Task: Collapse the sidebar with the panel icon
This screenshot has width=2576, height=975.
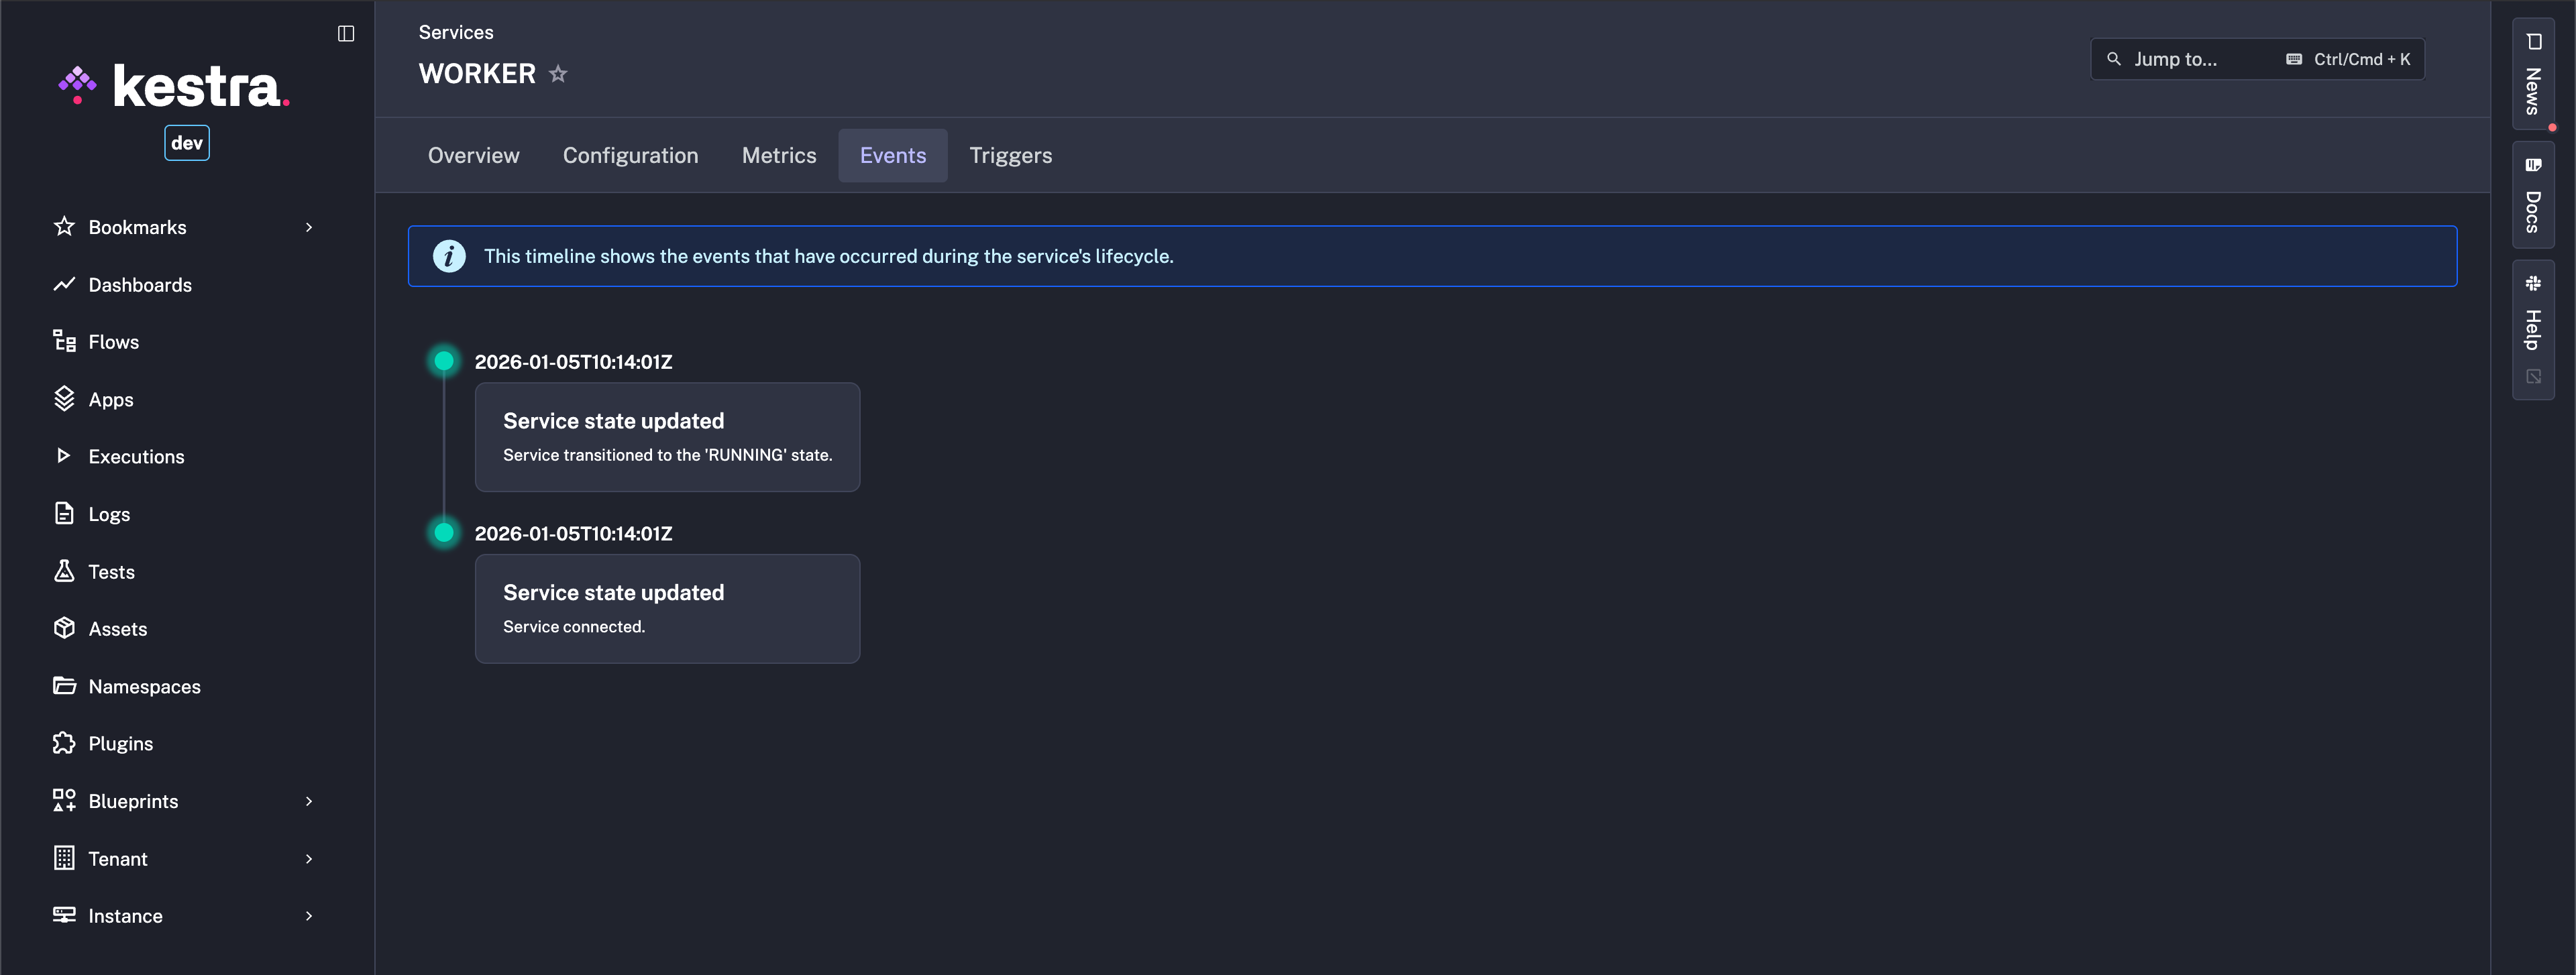Action: (x=346, y=34)
